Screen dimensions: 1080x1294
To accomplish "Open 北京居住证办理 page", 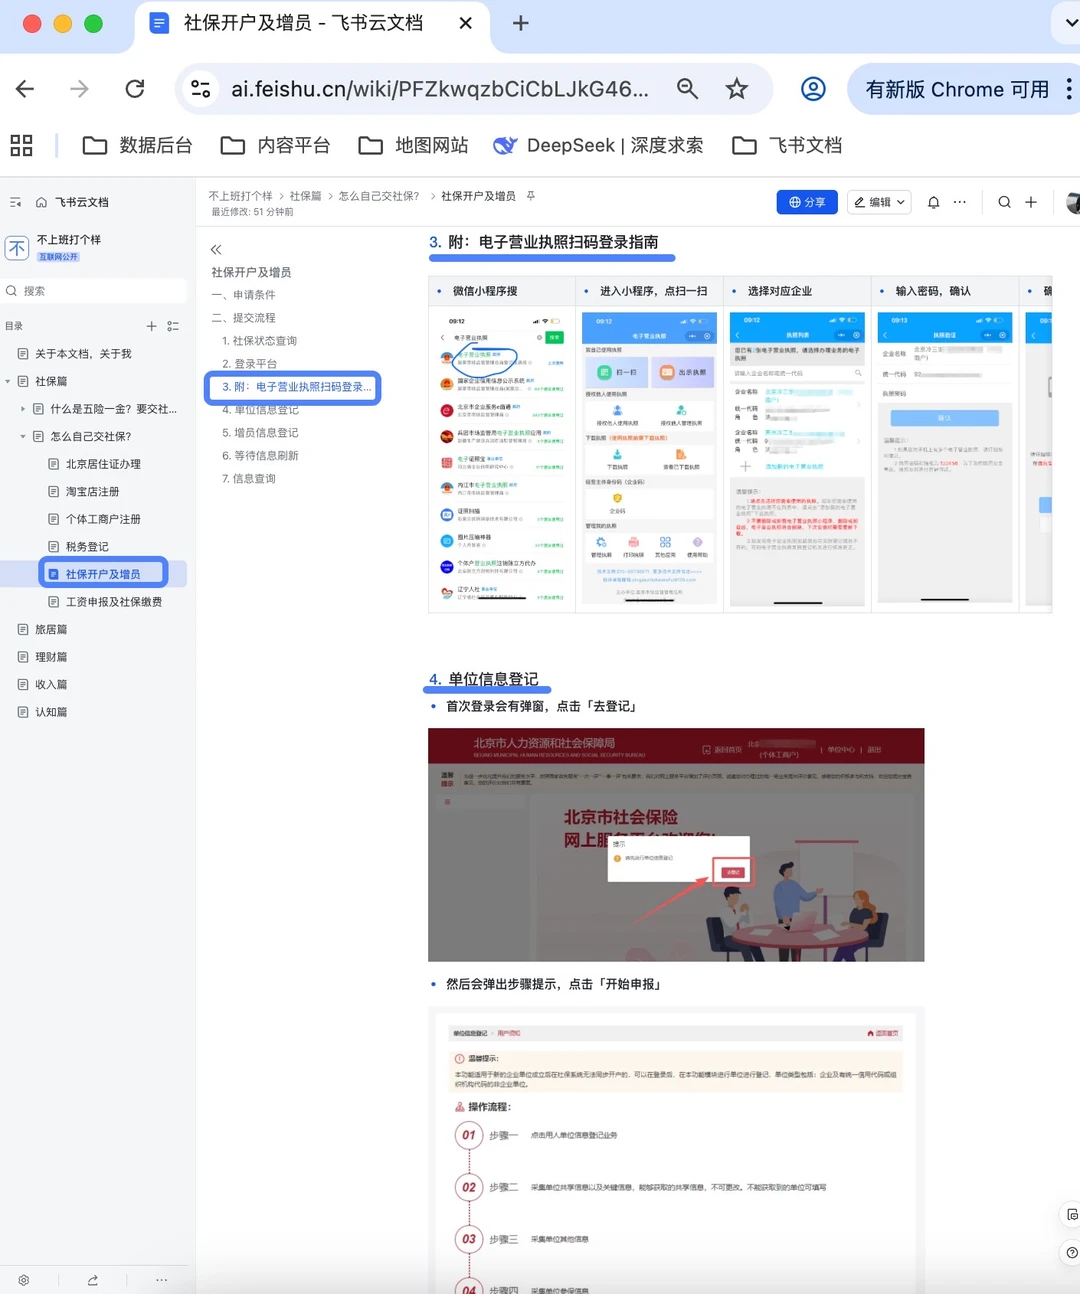I will (103, 464).
